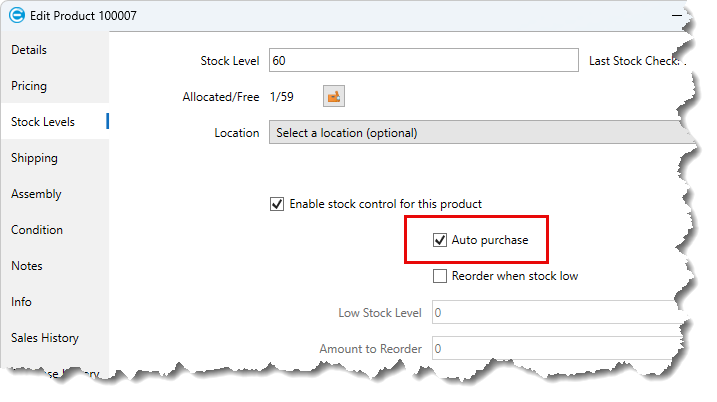
Task: Show the Condition tab
Action: pos(37,230)
